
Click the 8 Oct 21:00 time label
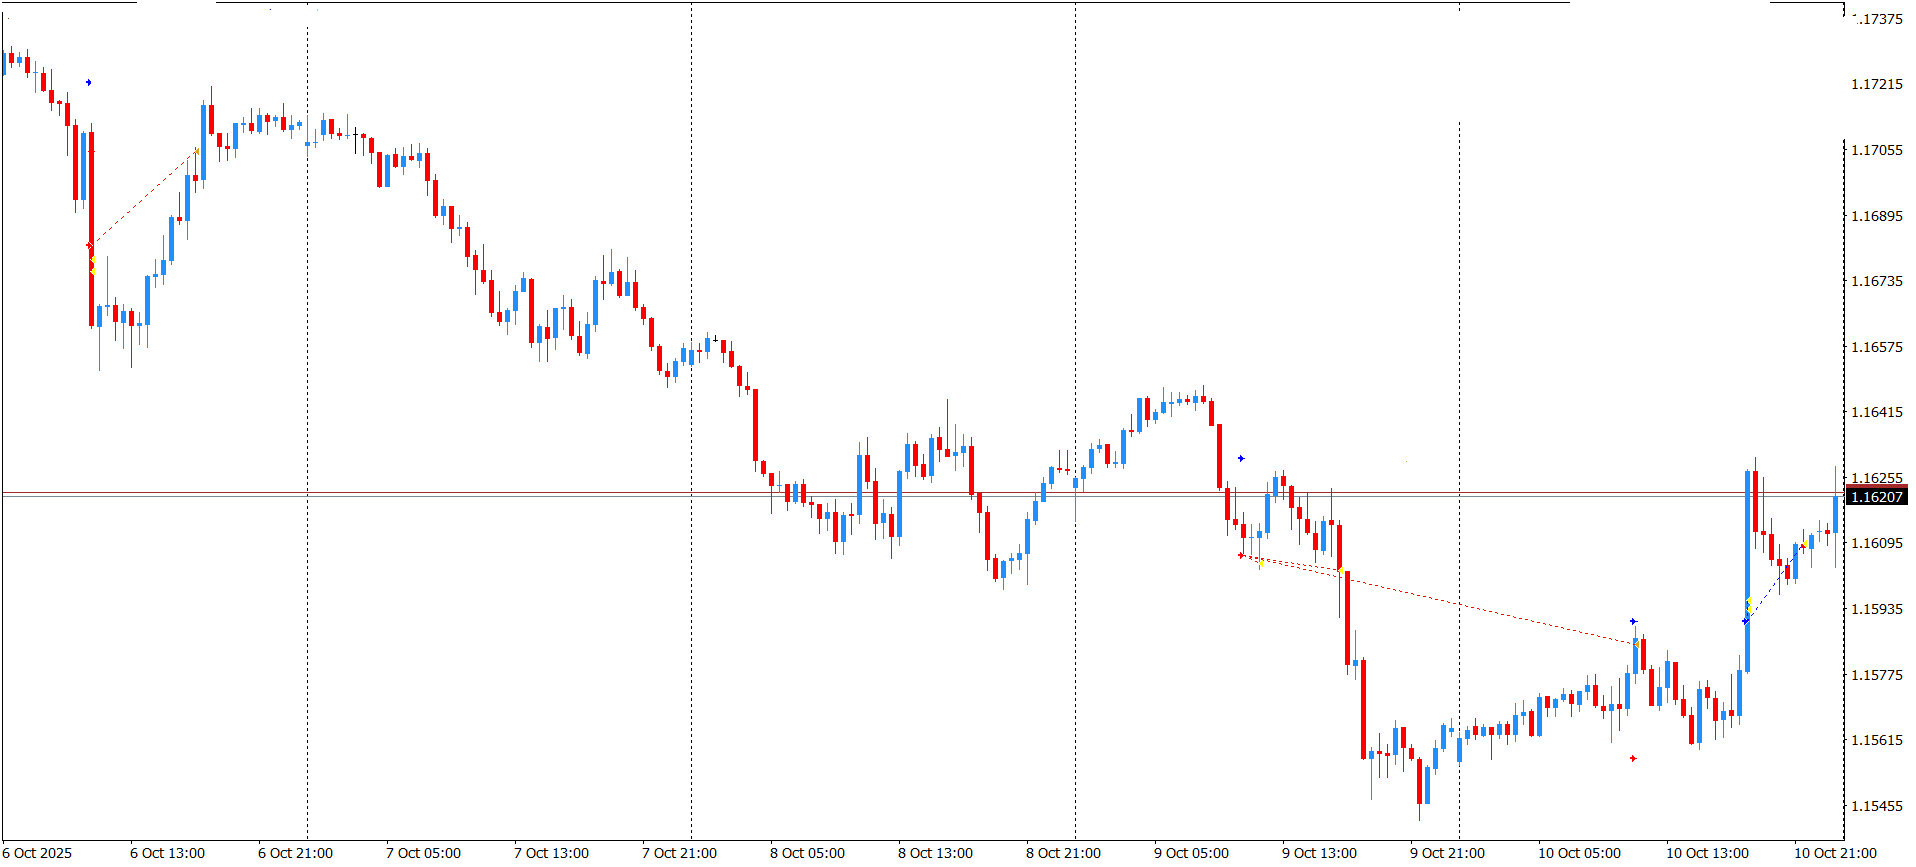click(x=1063, y=853)
